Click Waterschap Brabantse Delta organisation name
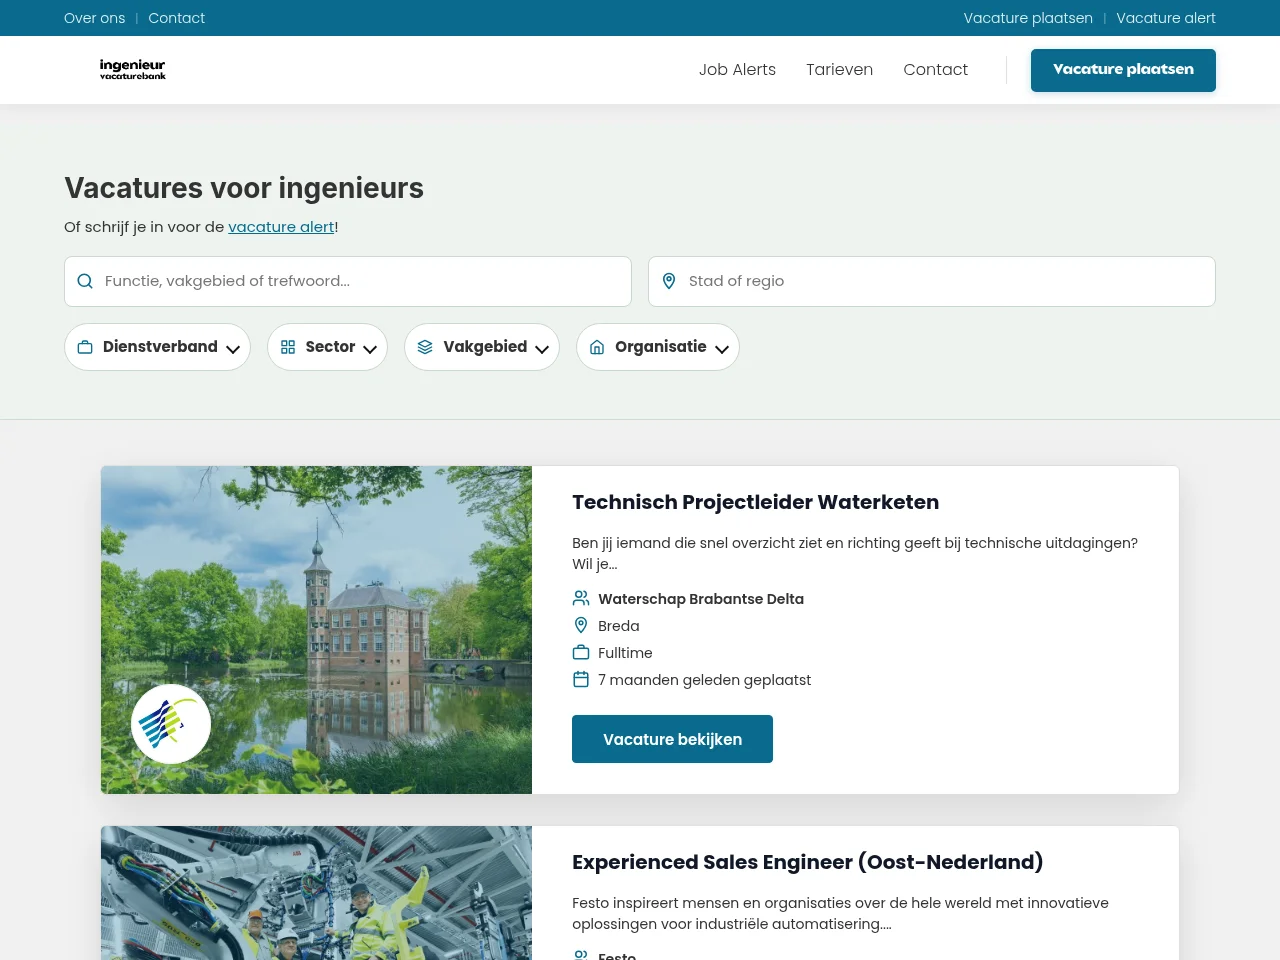The image size is (1280, 960). point(701,599)
